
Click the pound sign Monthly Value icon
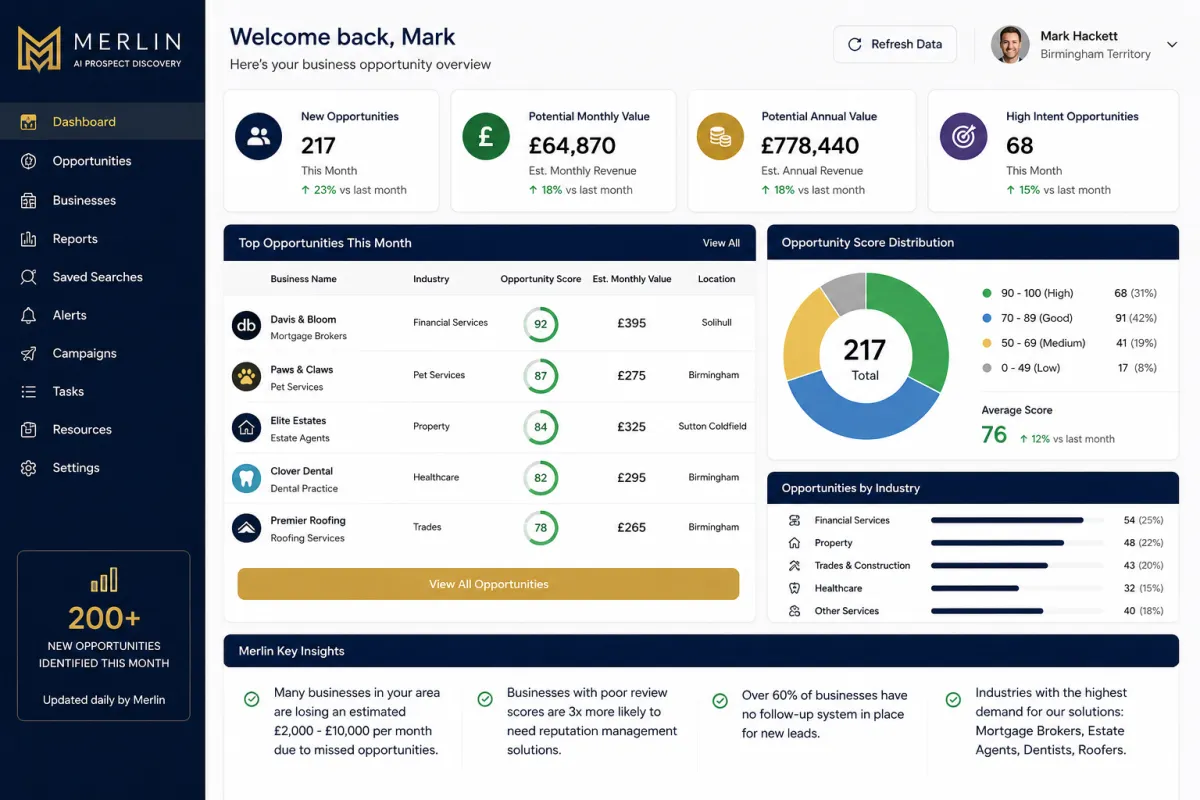[x=486, y=137]
